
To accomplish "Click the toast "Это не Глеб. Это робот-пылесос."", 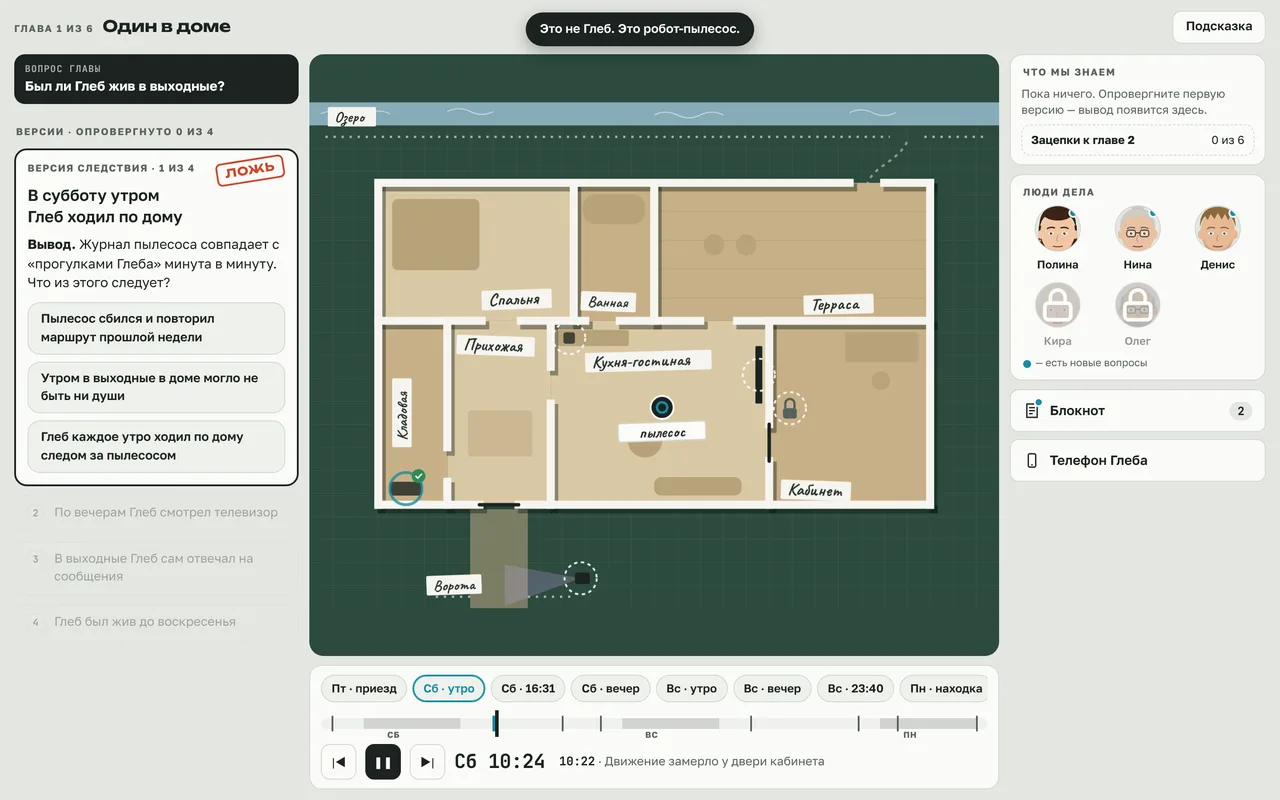I will tap(640, 29).
